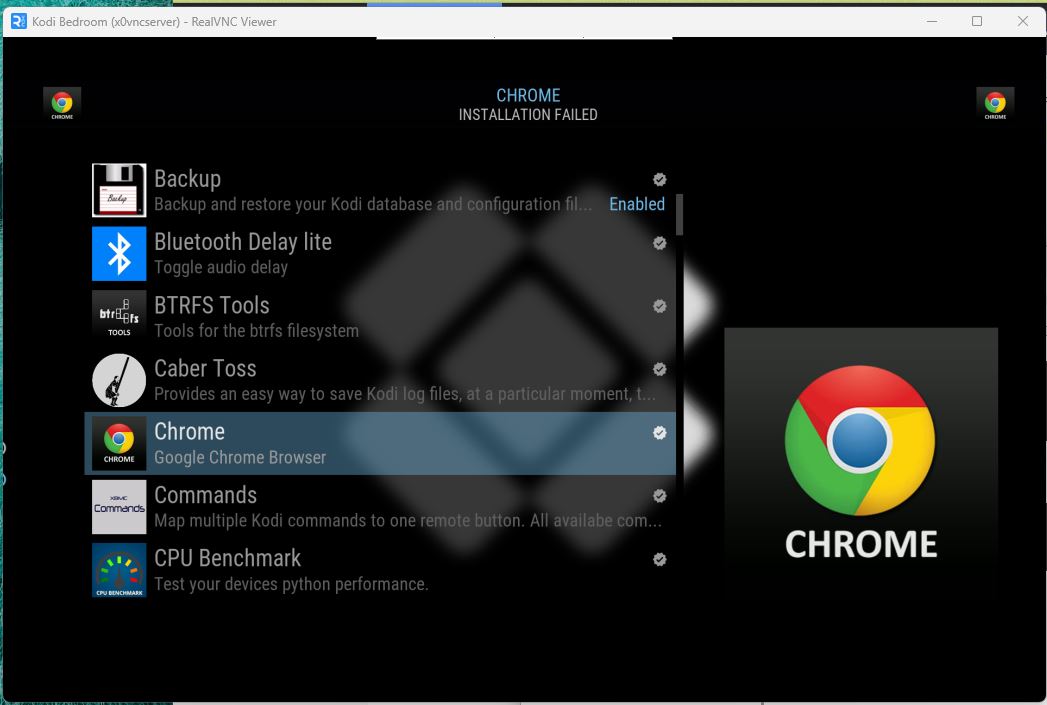Click the CHROME notification heading
Image resolution: width=1047 pixels, height=705 pixels.
pyautogui.click(x=528, y=95)
